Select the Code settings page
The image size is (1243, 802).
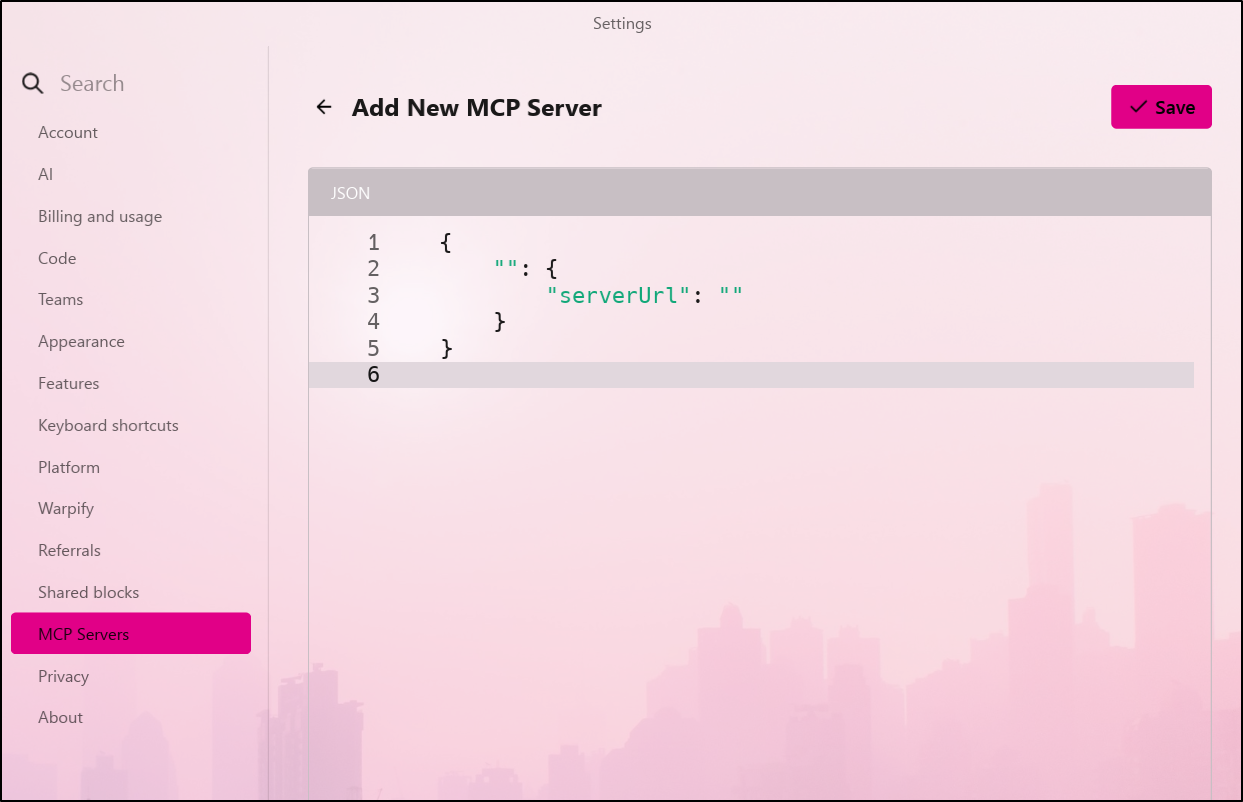coord(57,259)
